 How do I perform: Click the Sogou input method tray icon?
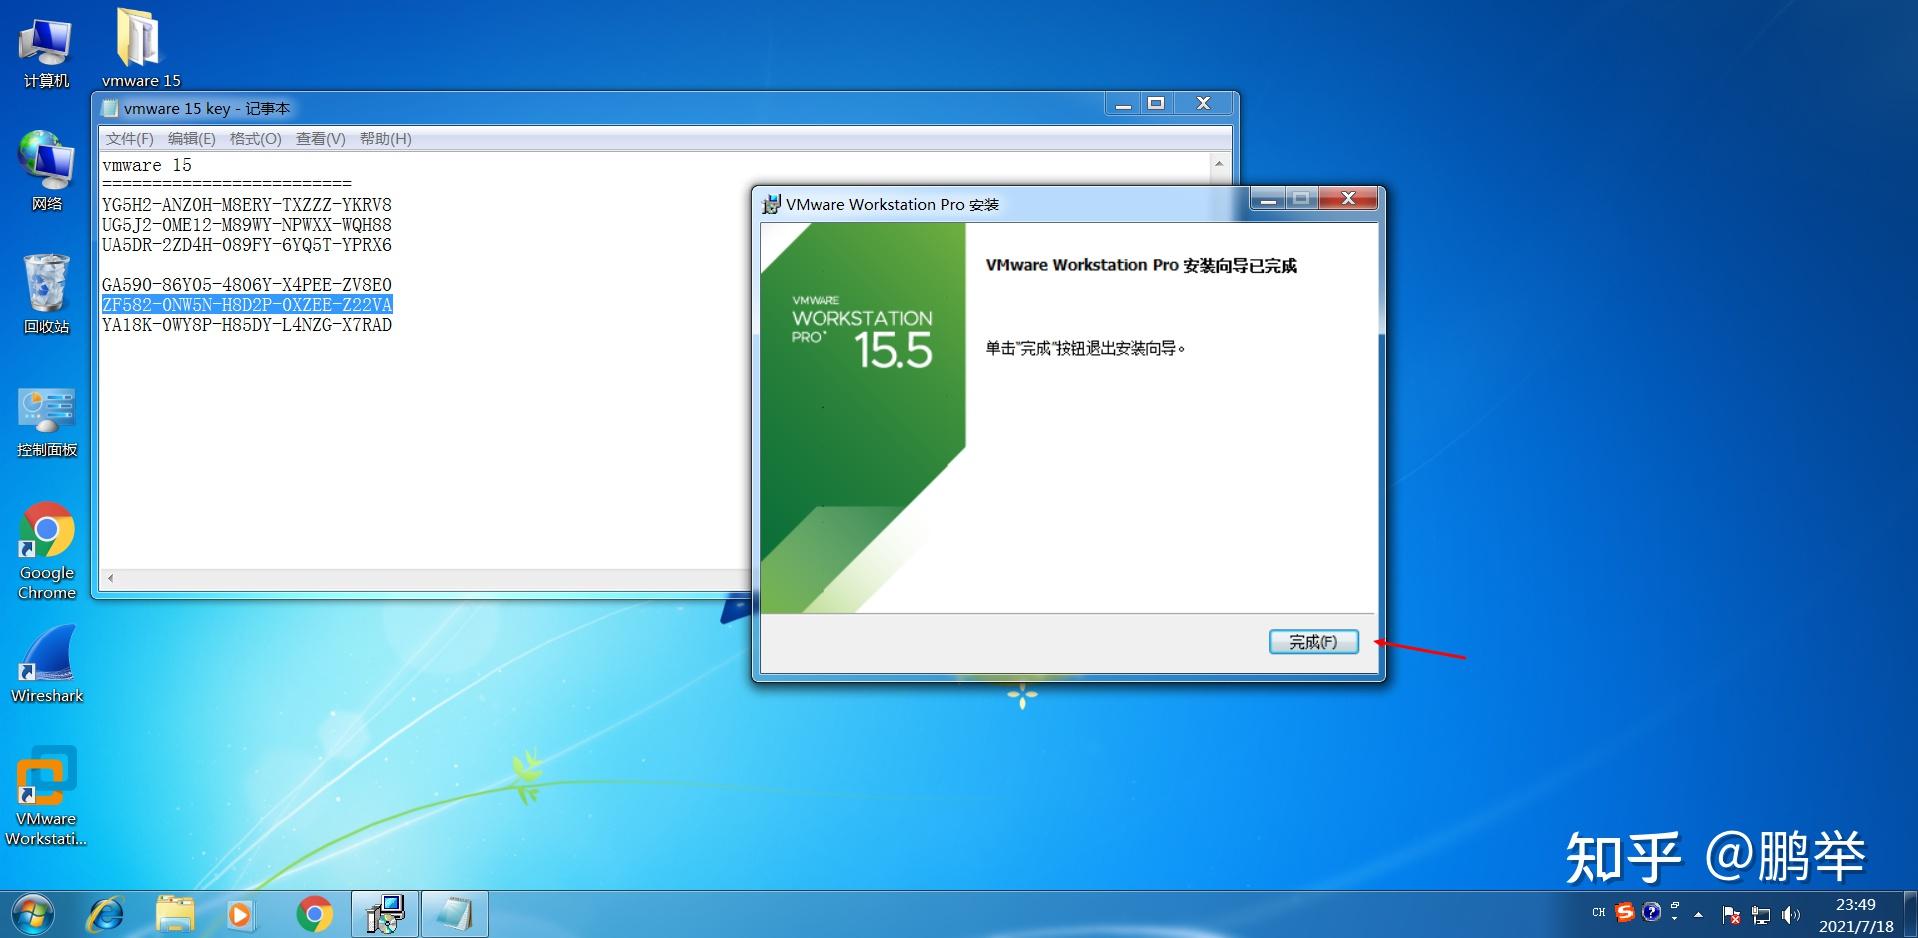pyautogui.click(x=1625, y=912)
